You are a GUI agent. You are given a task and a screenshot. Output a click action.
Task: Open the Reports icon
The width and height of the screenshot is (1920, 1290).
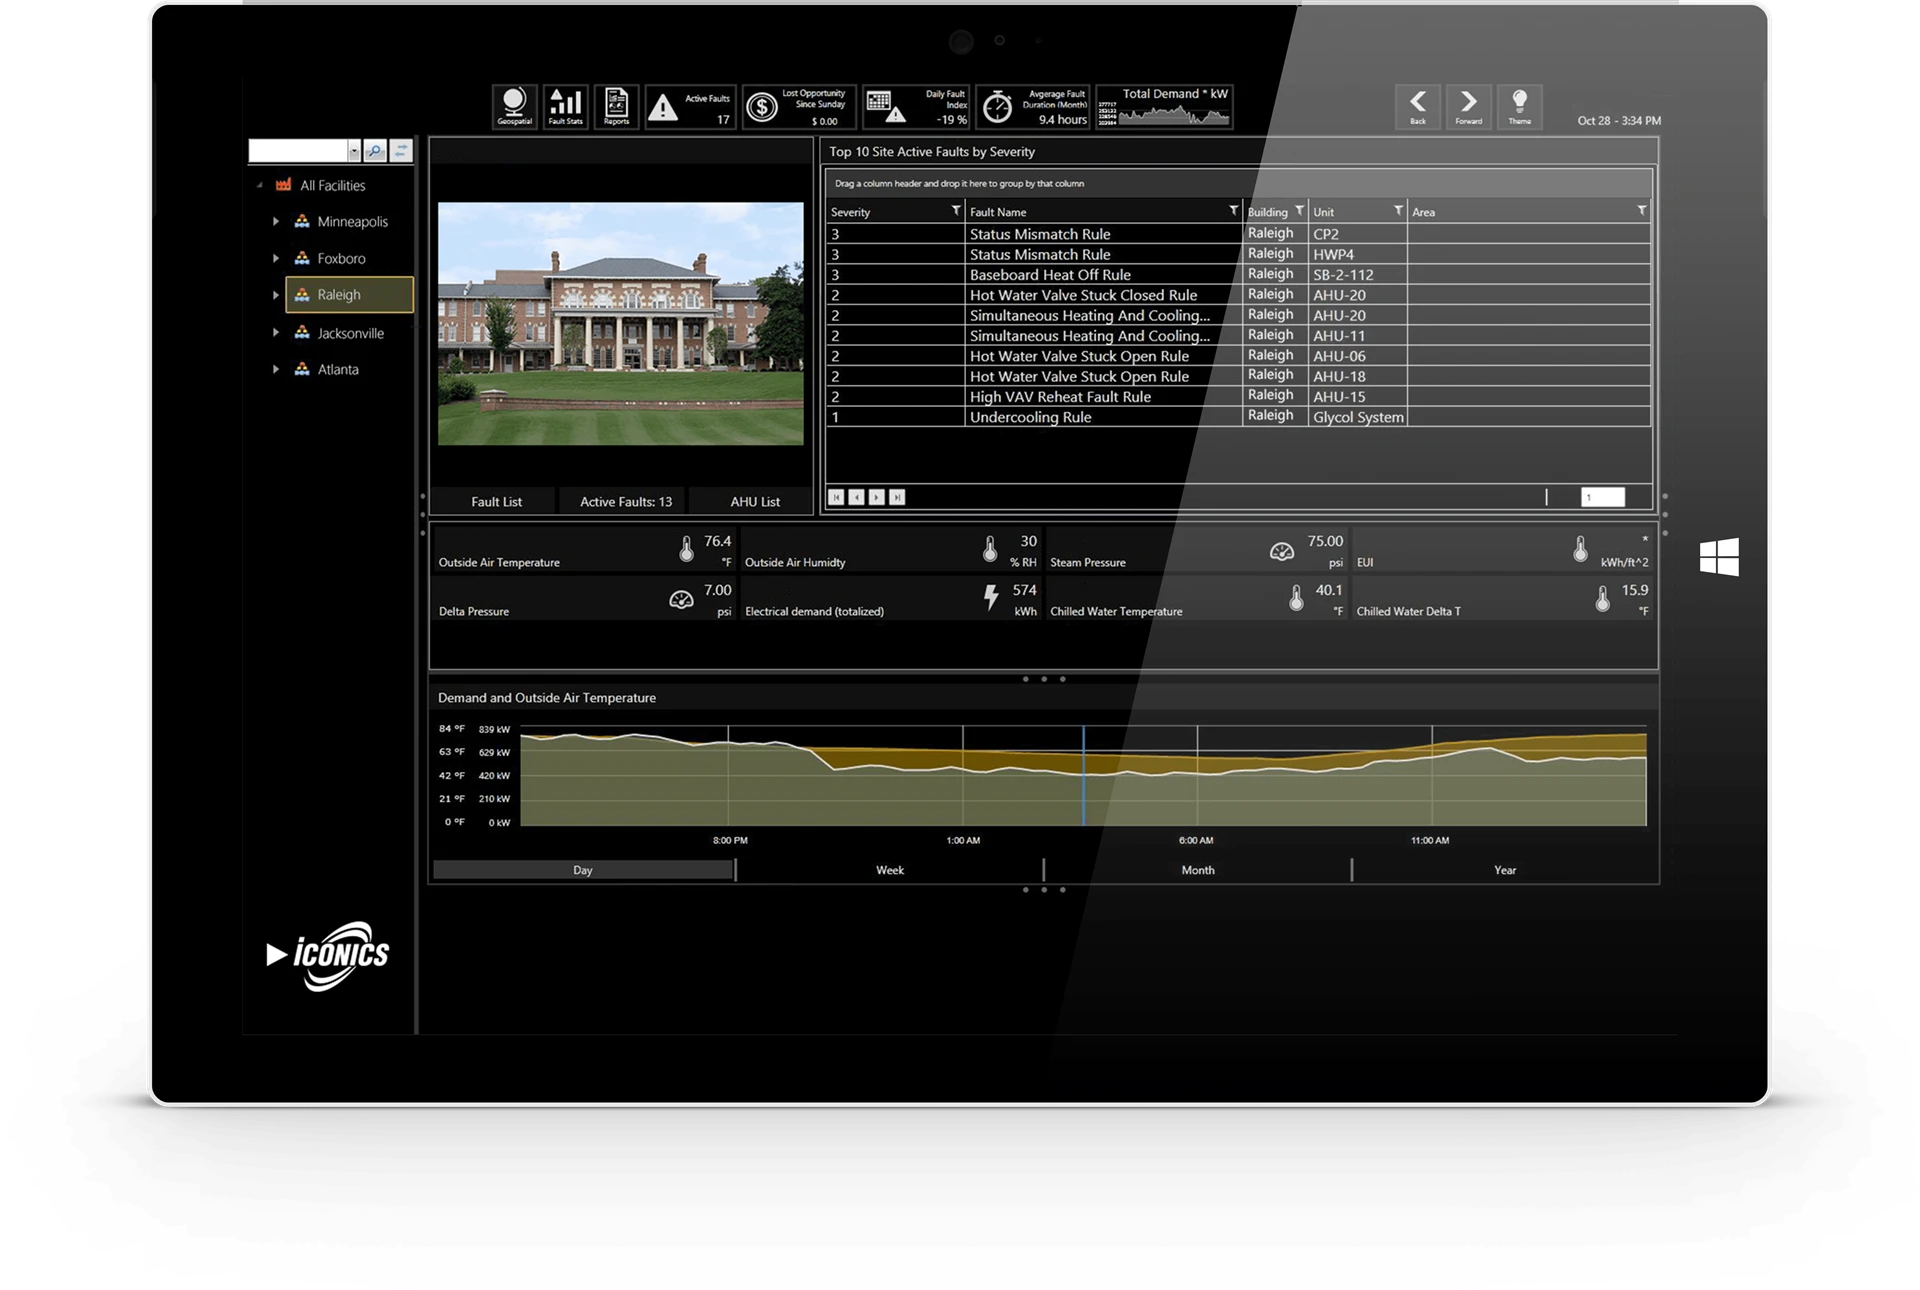pos(616,106)
